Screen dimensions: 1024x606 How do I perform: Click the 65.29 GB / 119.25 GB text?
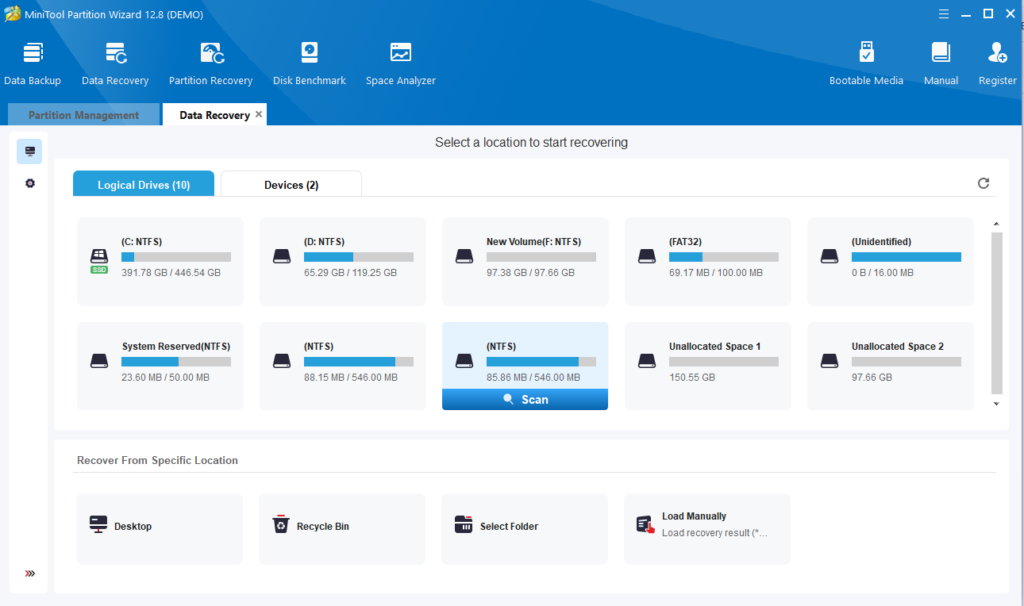coord(350,273)
